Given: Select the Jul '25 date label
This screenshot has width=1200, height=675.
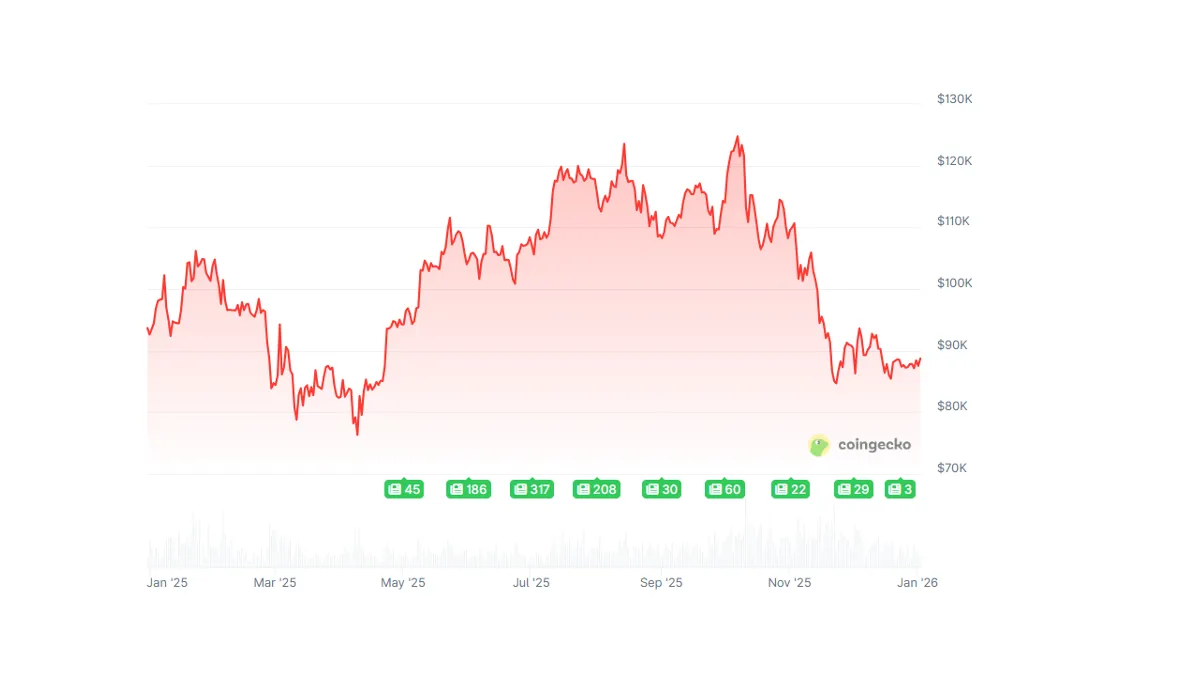Looking at the screenshot, I should (x=531, y=583).
